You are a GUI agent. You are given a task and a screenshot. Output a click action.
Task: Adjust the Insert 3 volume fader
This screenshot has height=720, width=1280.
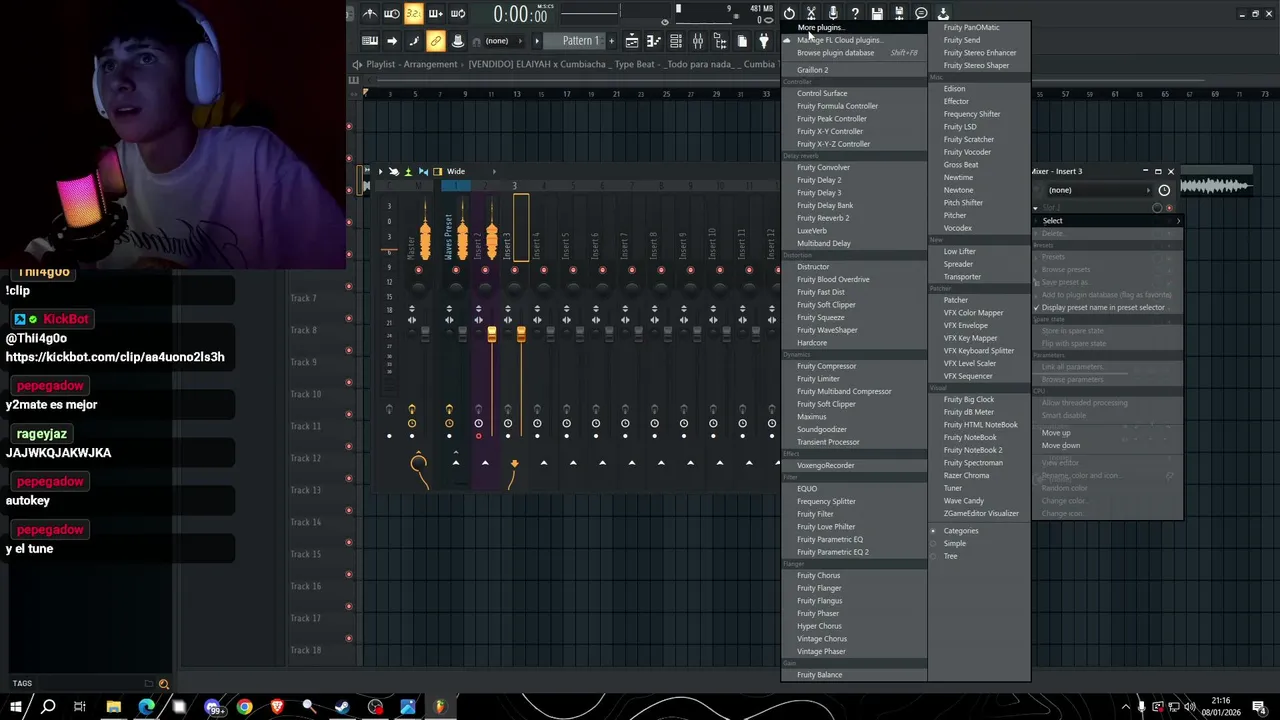[521, 335]
